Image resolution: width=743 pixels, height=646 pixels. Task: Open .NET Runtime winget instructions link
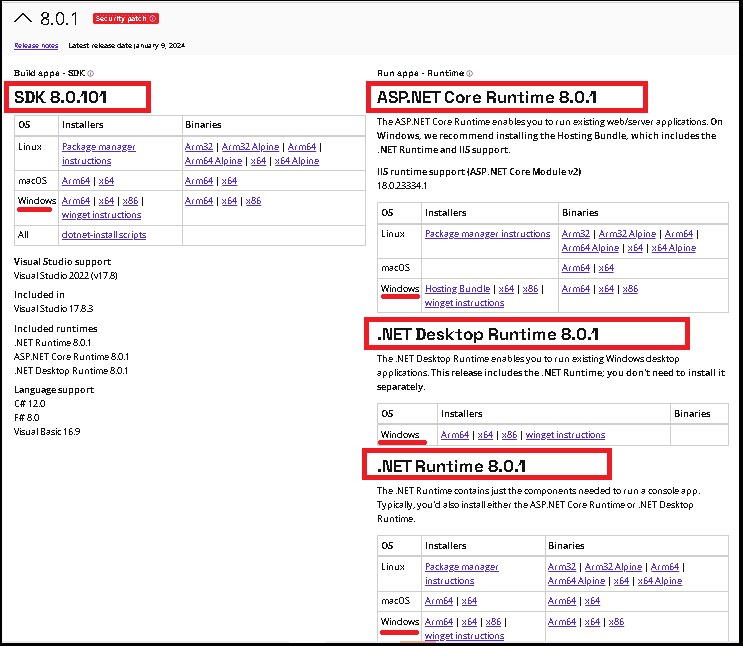(464, 636)
